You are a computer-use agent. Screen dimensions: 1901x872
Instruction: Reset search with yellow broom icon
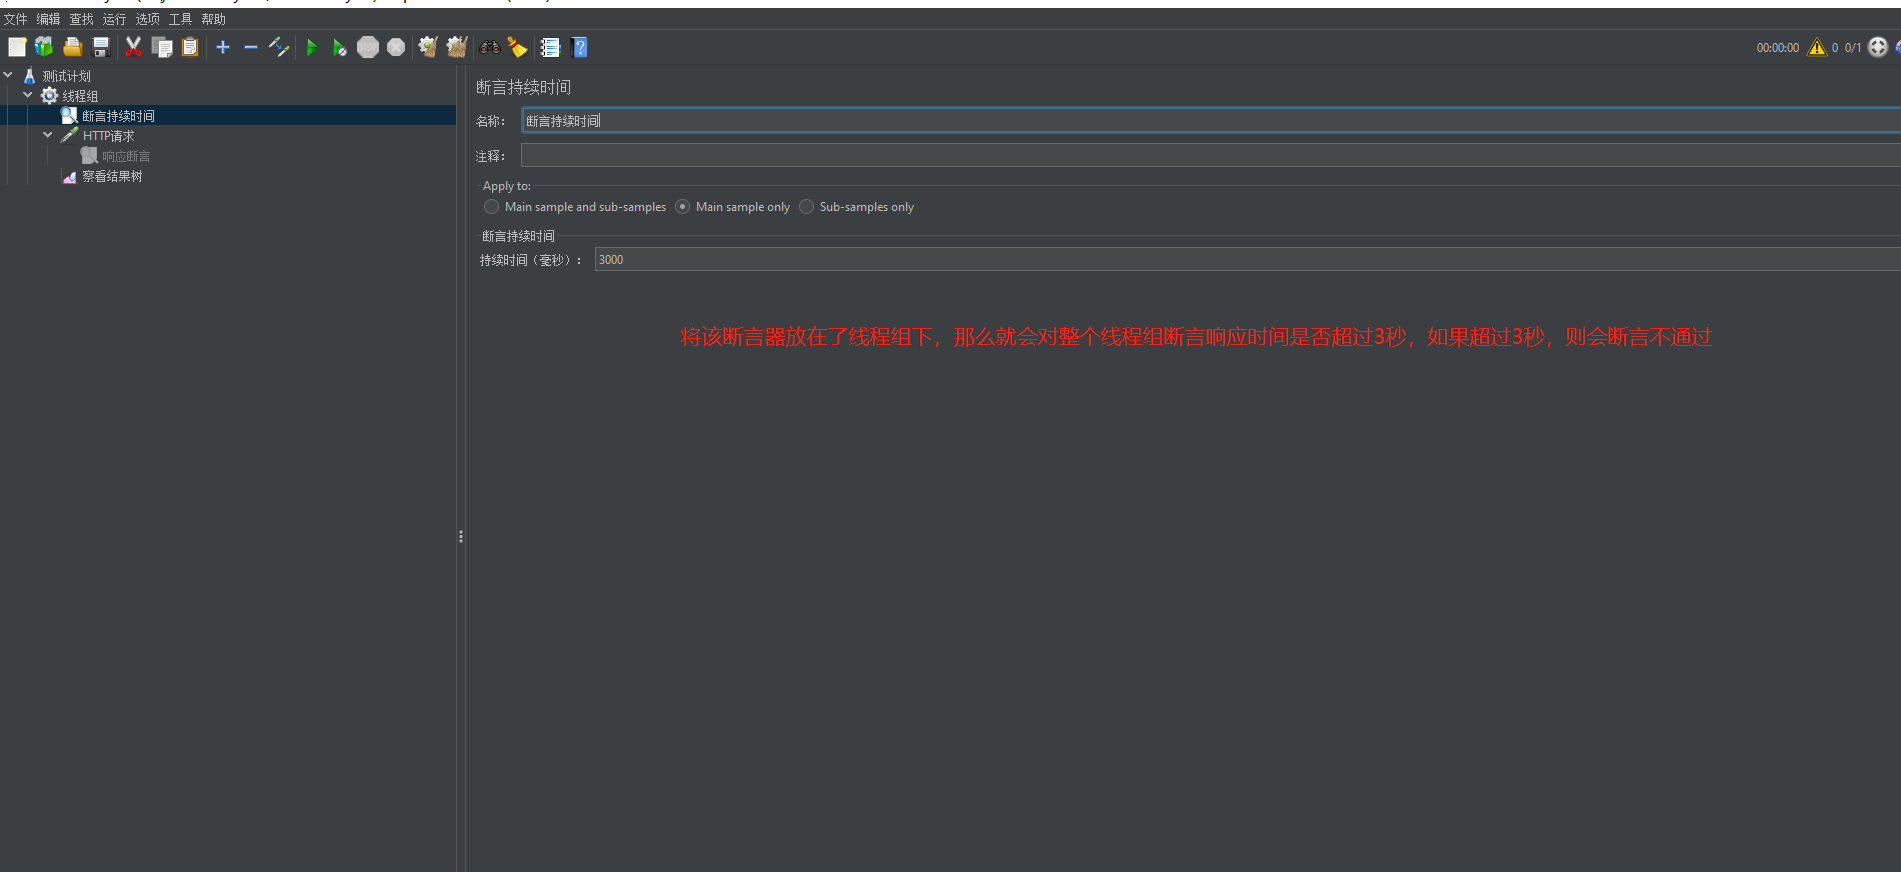(x=518, y=47)
